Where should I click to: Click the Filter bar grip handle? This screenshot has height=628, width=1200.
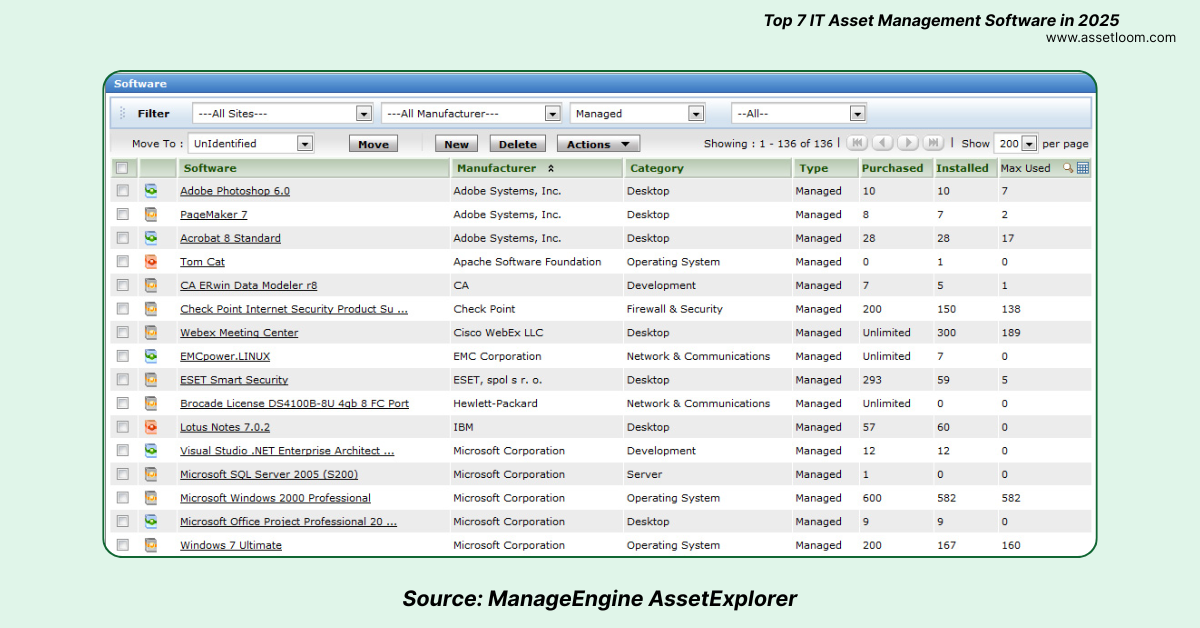pos(123,113)
